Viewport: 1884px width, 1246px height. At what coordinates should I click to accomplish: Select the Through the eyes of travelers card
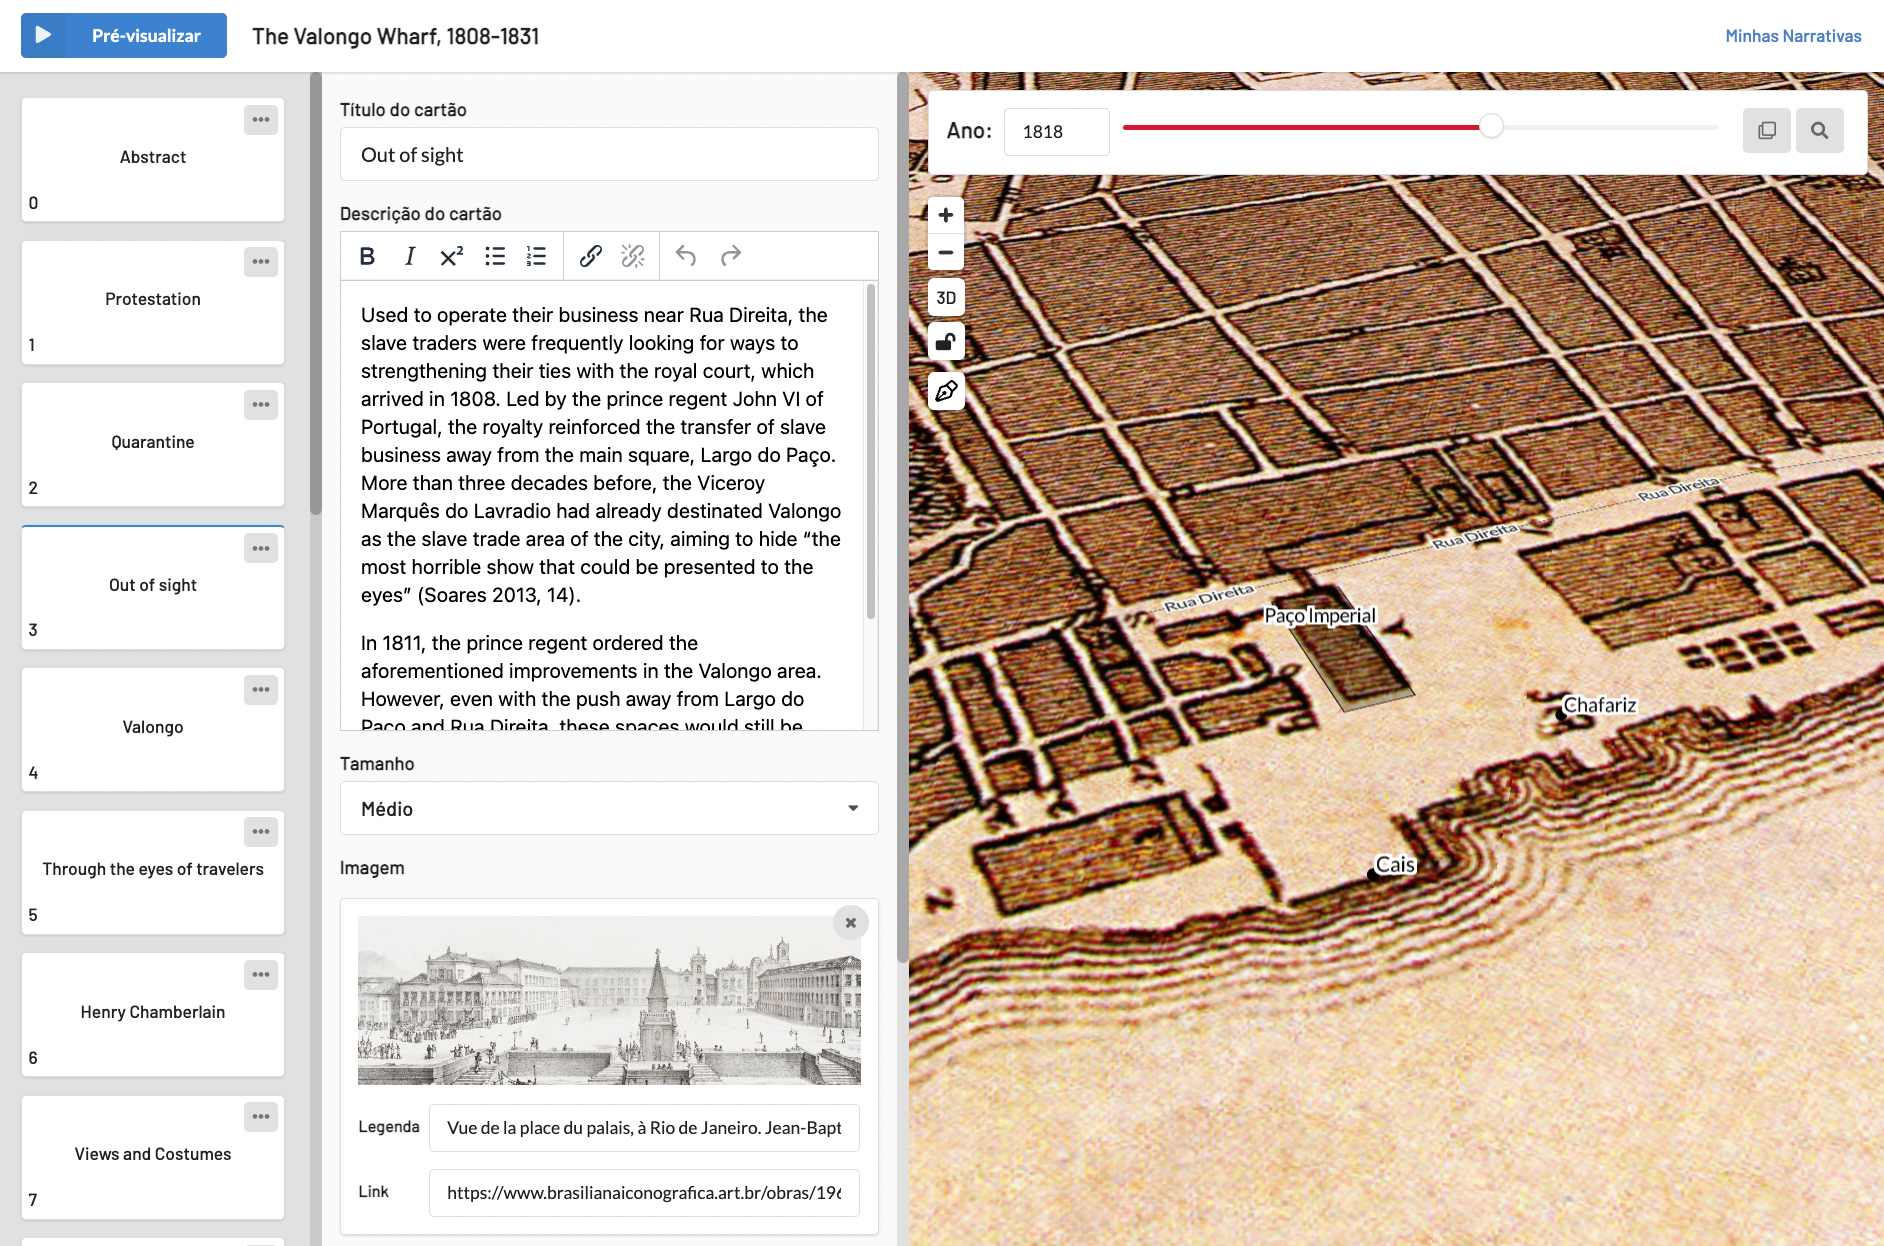153,872
